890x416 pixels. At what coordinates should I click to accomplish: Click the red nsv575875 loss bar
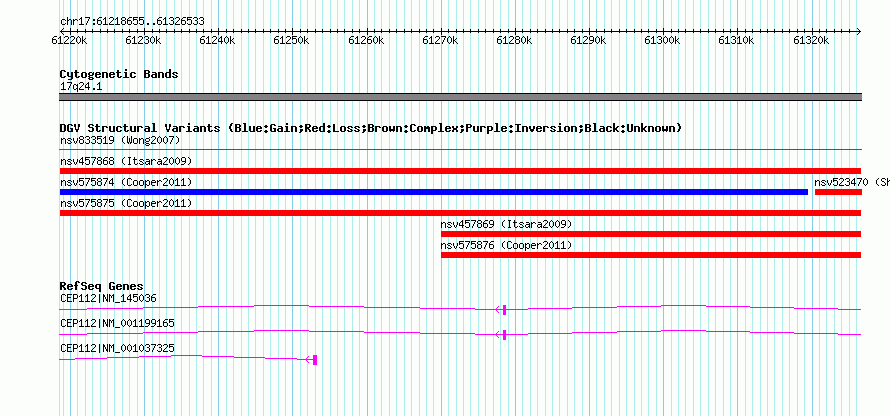(x=460, y=213)
